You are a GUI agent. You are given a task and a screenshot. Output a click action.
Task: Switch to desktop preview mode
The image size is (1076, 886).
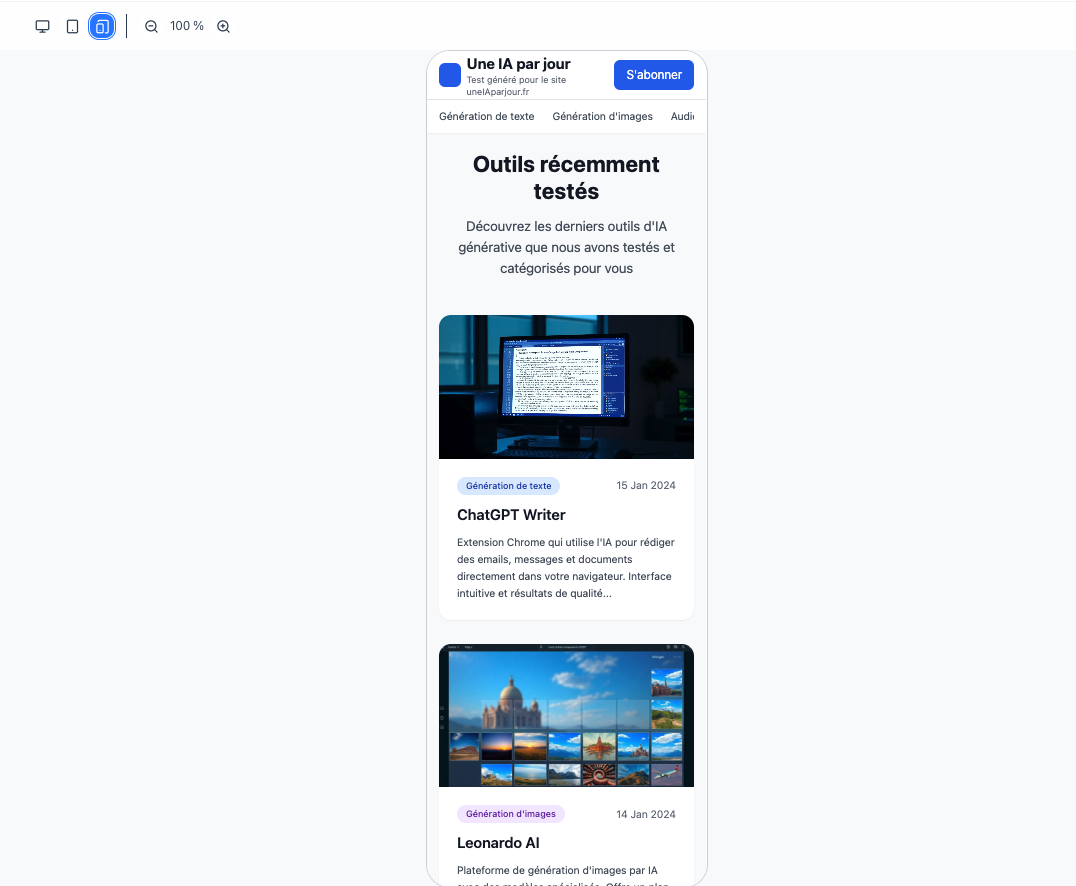click(x=42, y=26)
